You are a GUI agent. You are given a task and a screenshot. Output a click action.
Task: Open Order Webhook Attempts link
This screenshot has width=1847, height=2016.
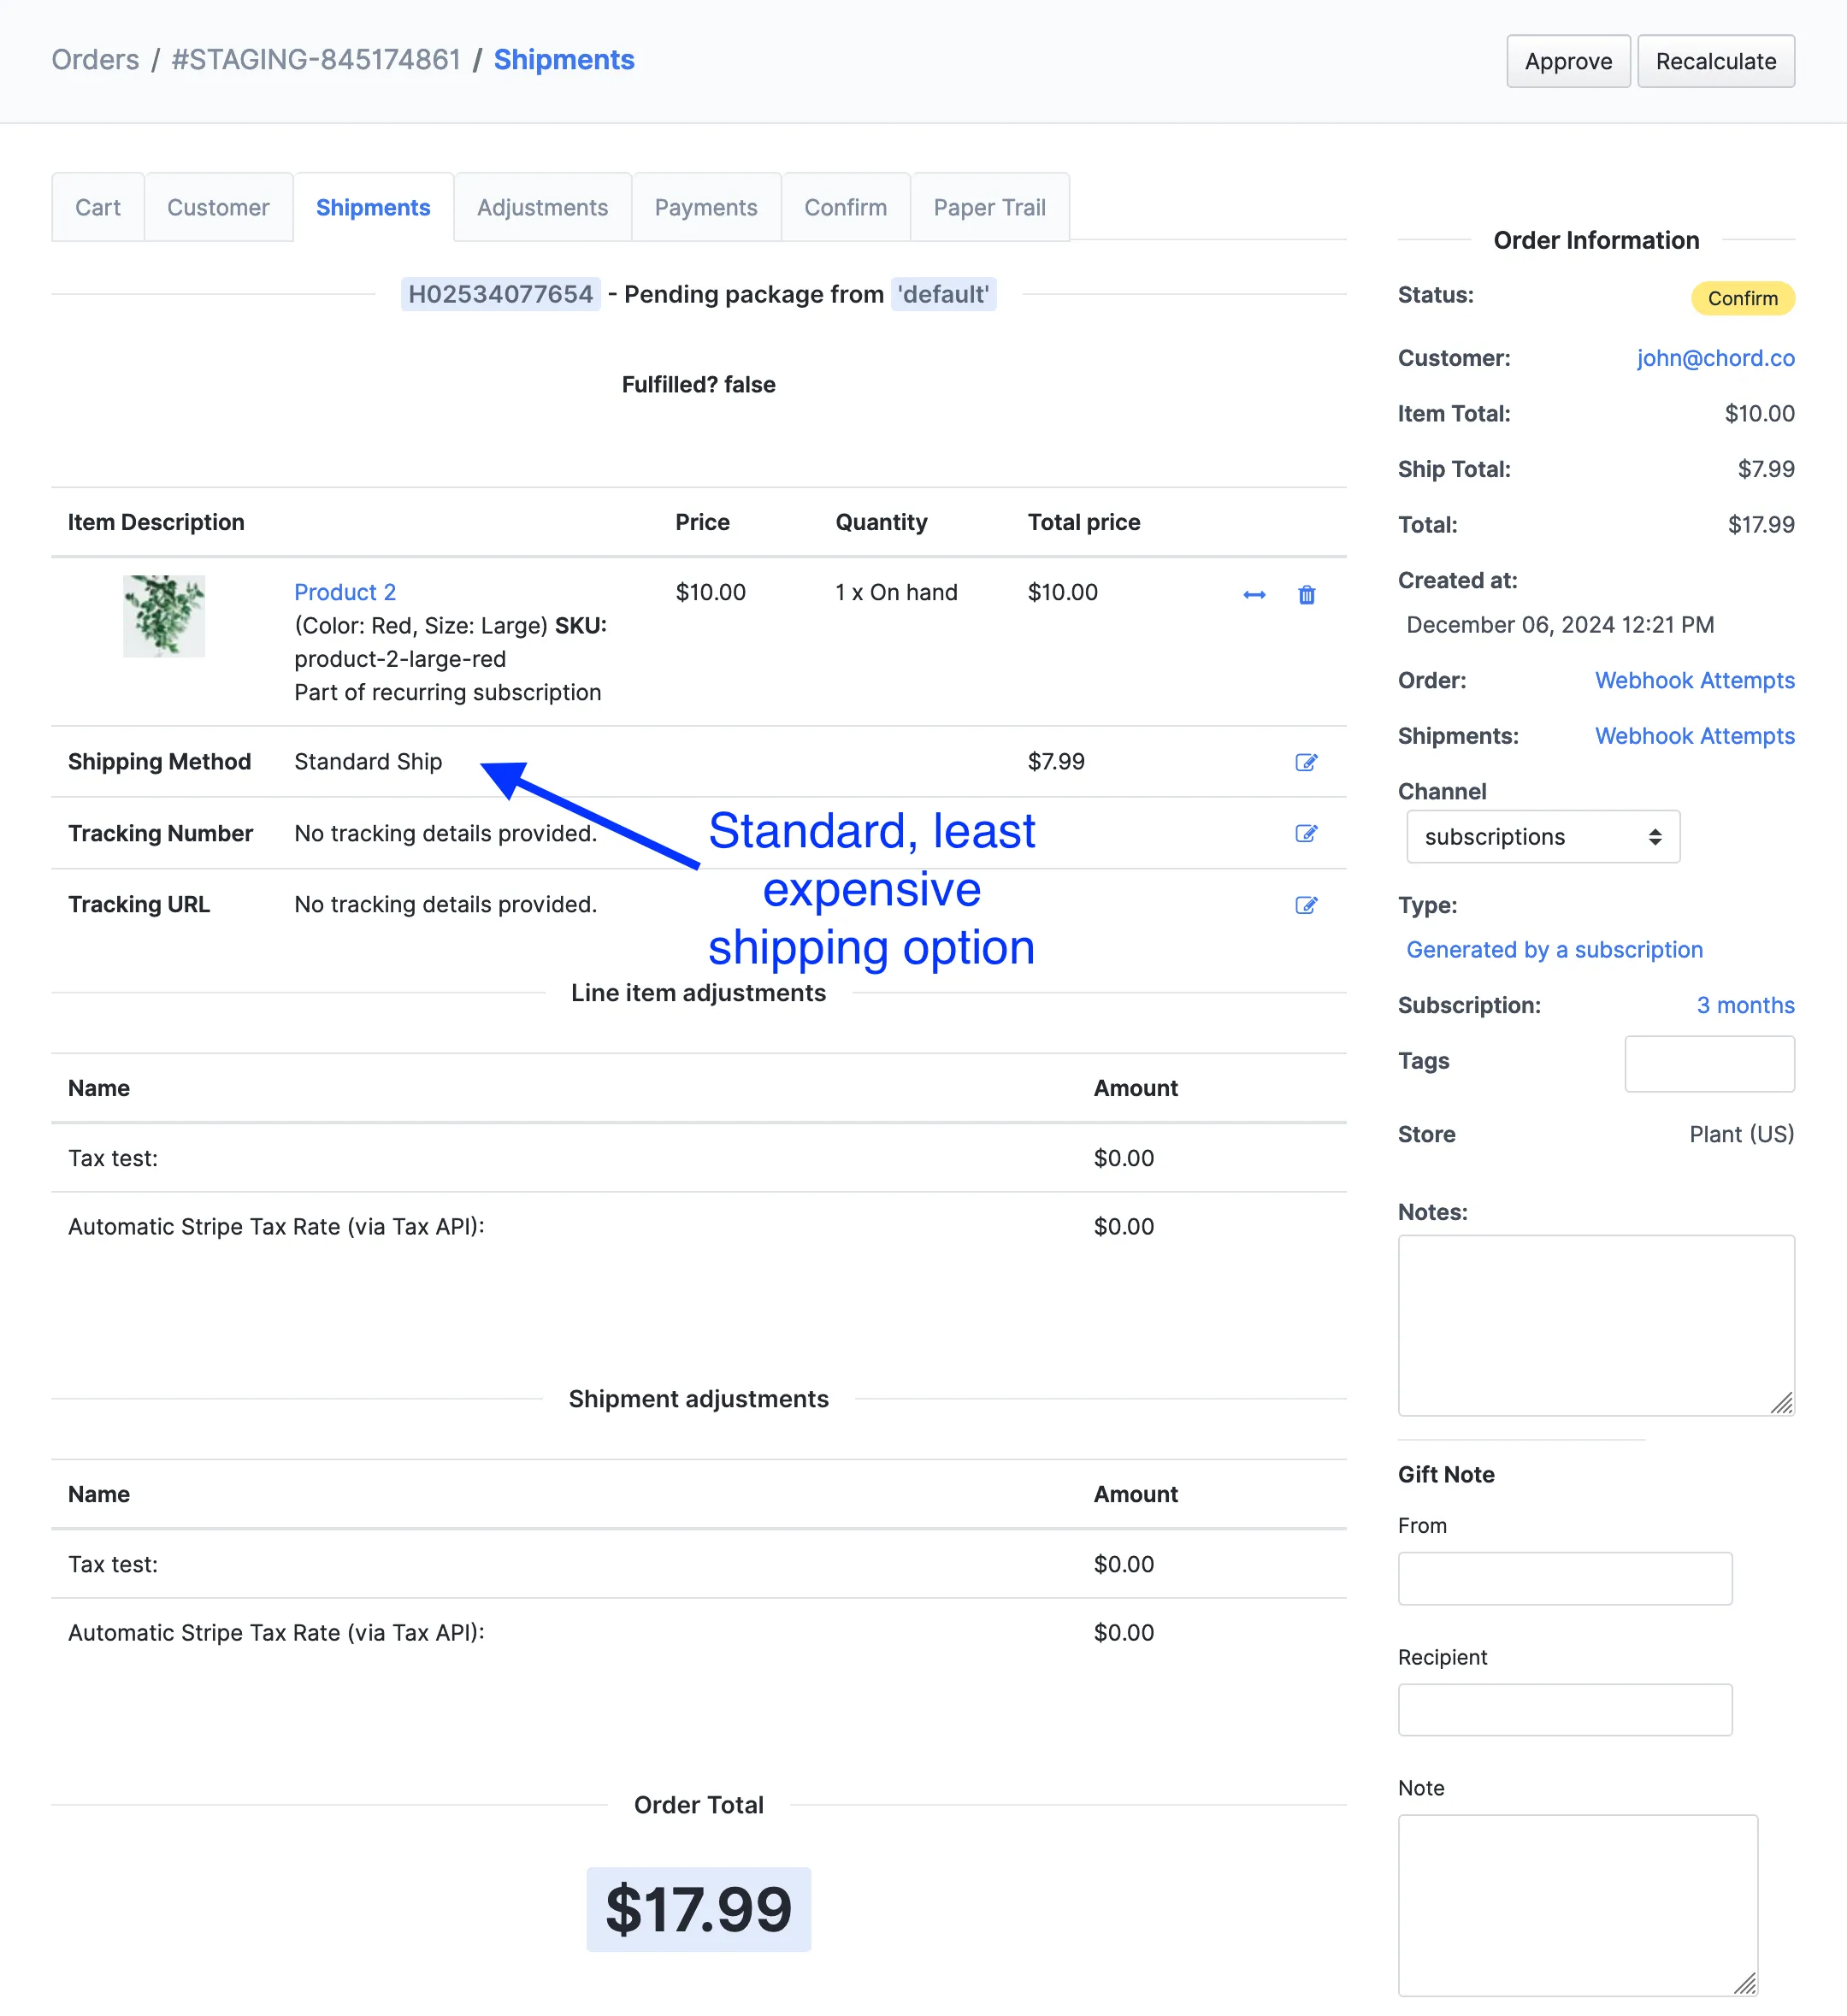[x=1695, y=680]
